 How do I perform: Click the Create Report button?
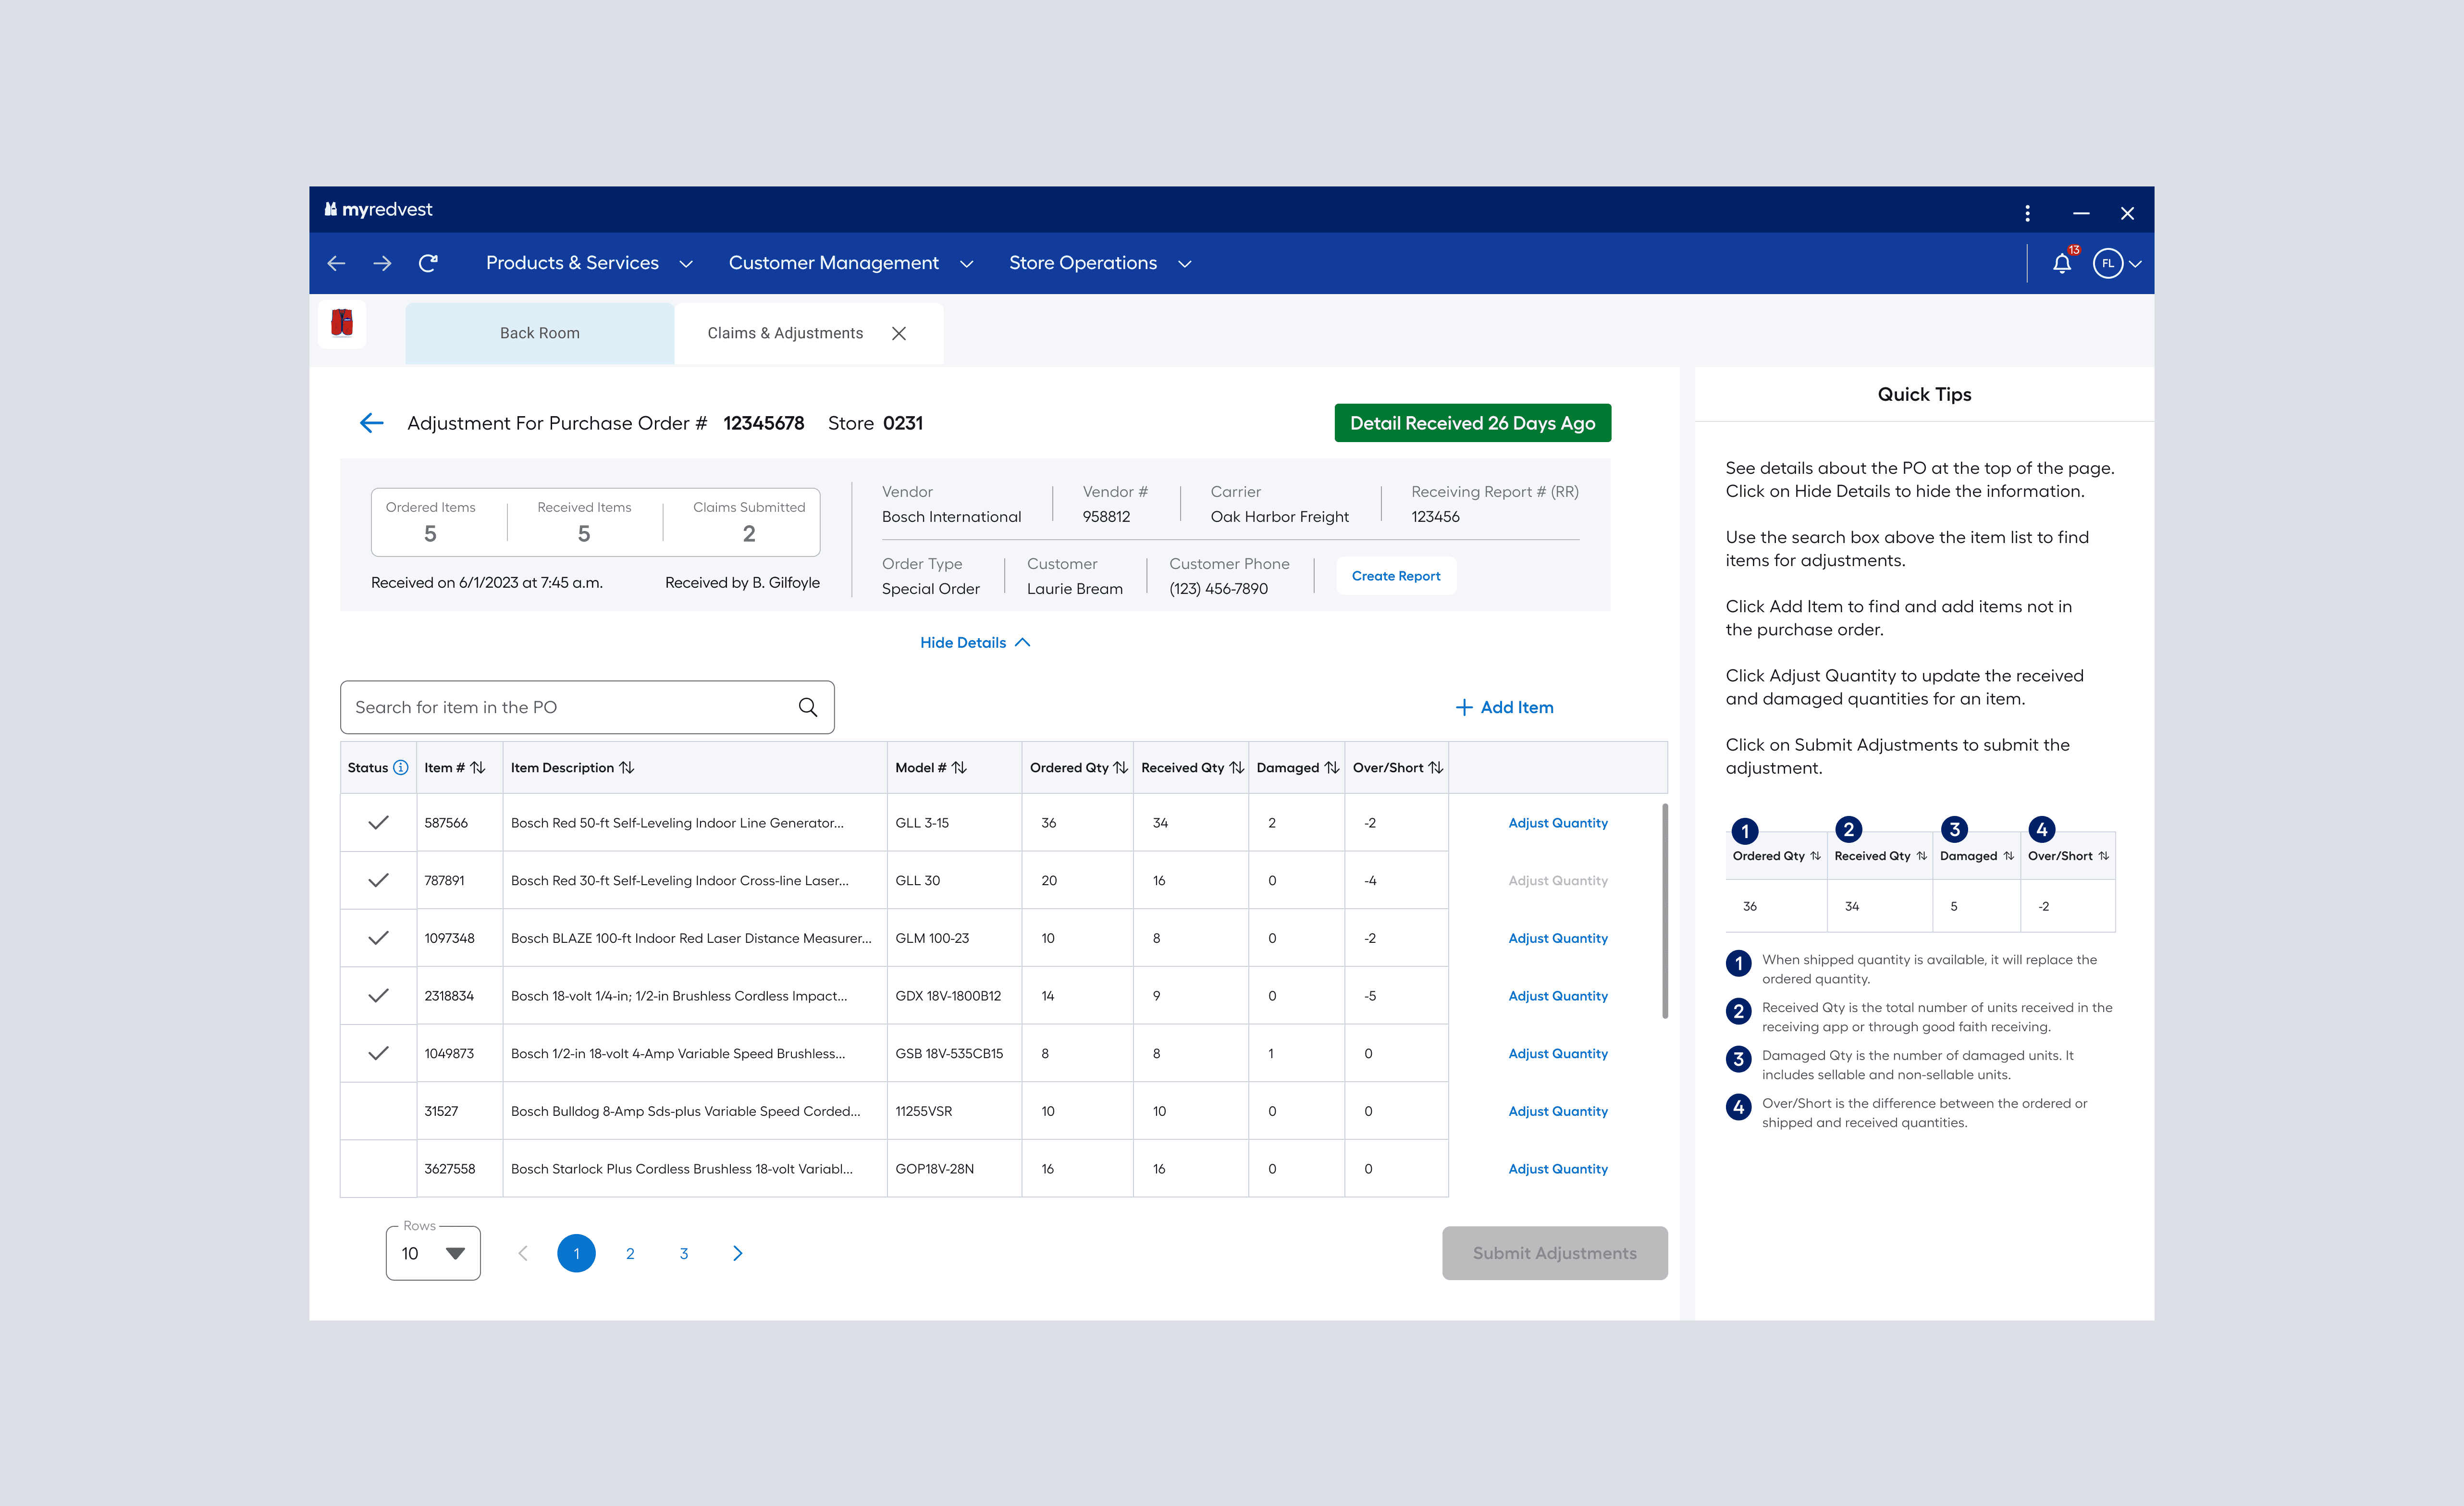pos(1395,576)
